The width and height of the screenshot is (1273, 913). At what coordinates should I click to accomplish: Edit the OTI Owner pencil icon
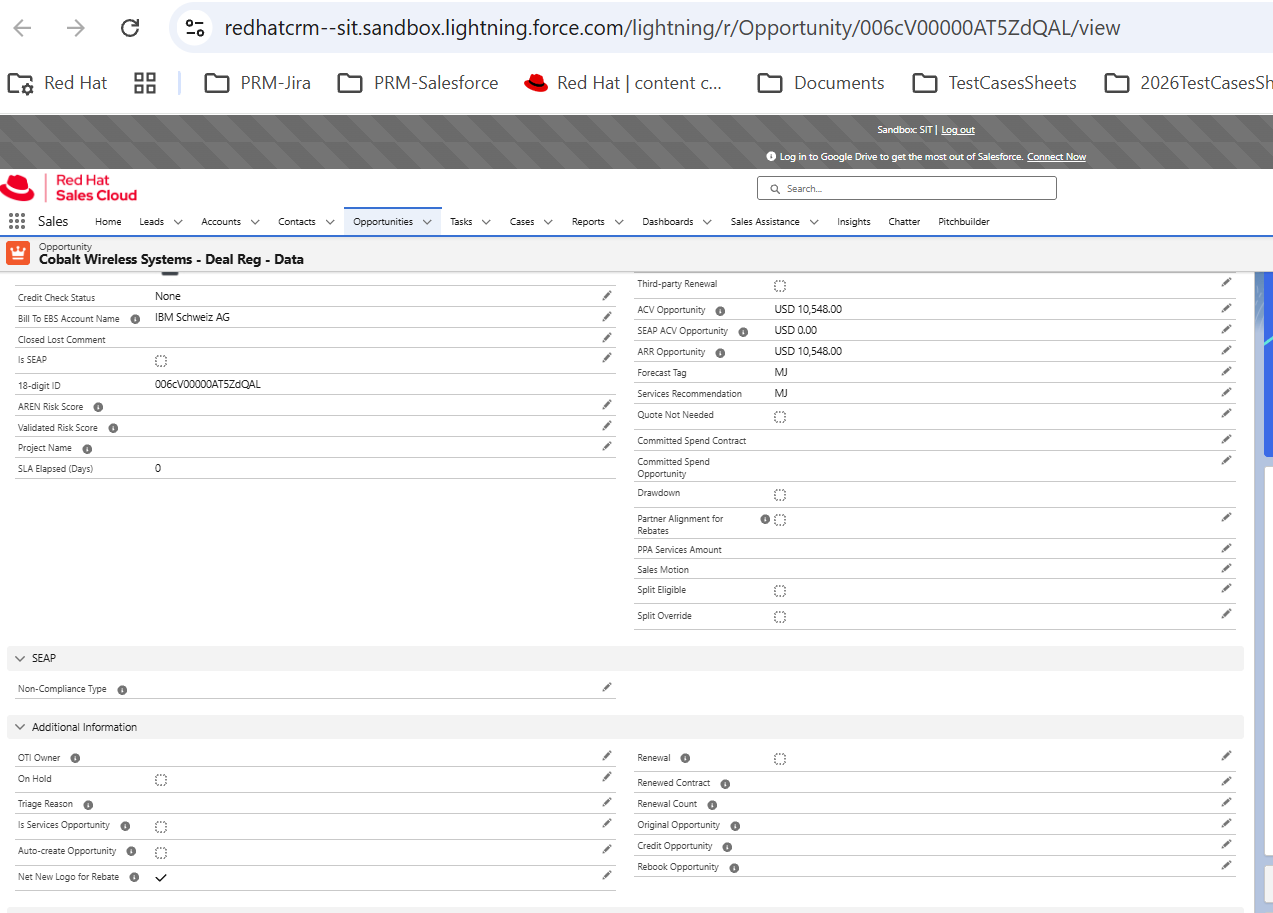point(607,756)
